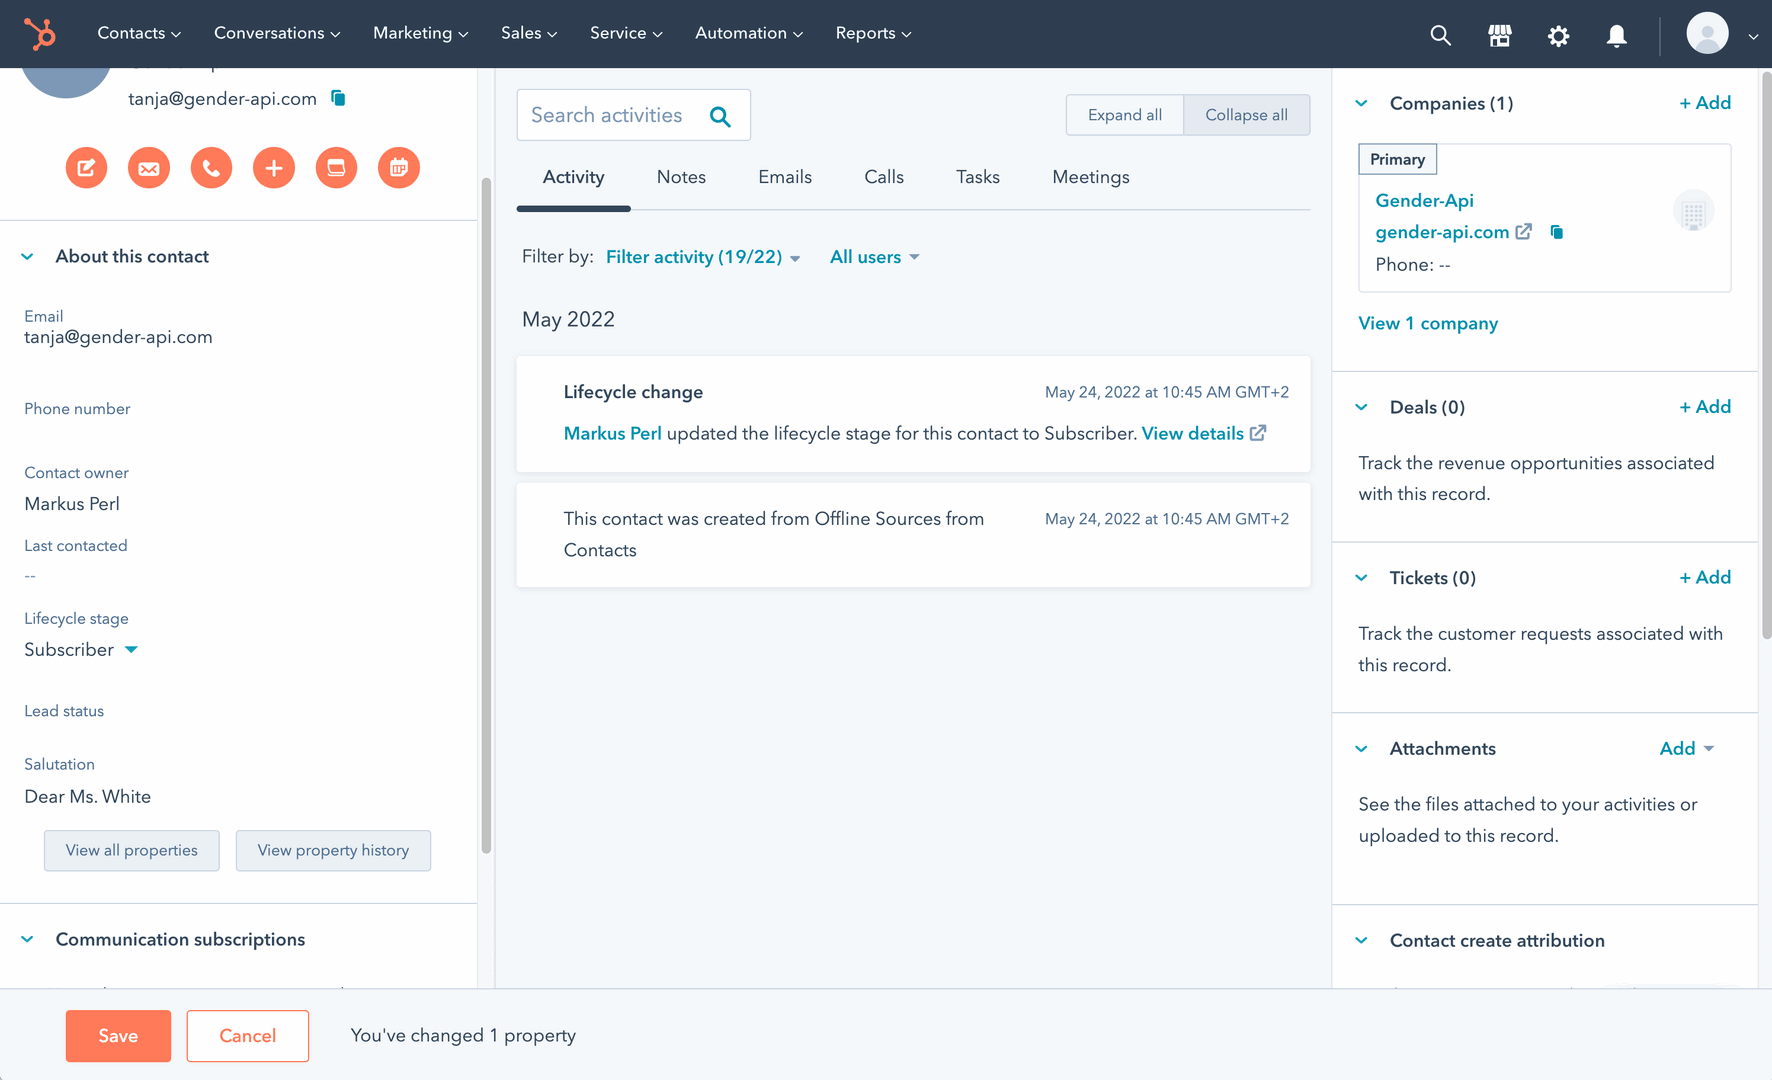Click the orange Task action icon
The image size is (1772, 1080).
[336, 168]
